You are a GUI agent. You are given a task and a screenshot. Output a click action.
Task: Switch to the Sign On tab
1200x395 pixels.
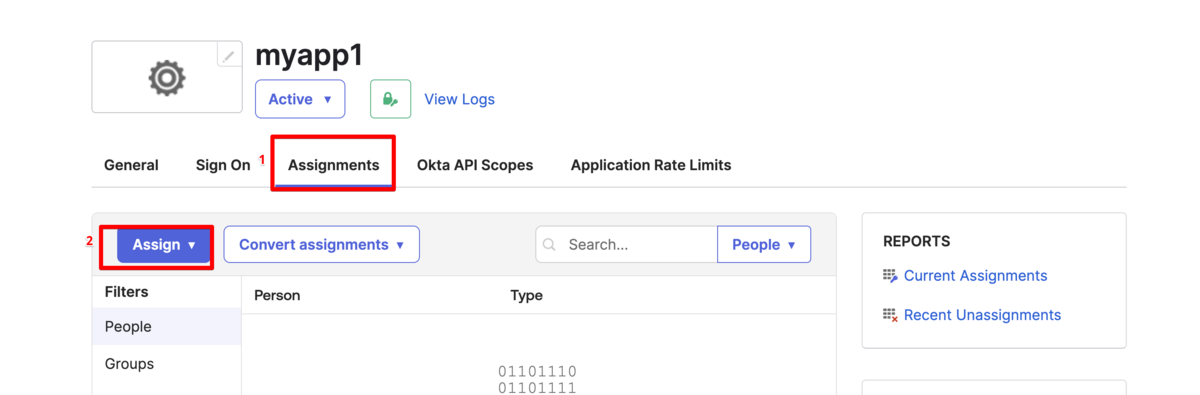click(223, 165)
